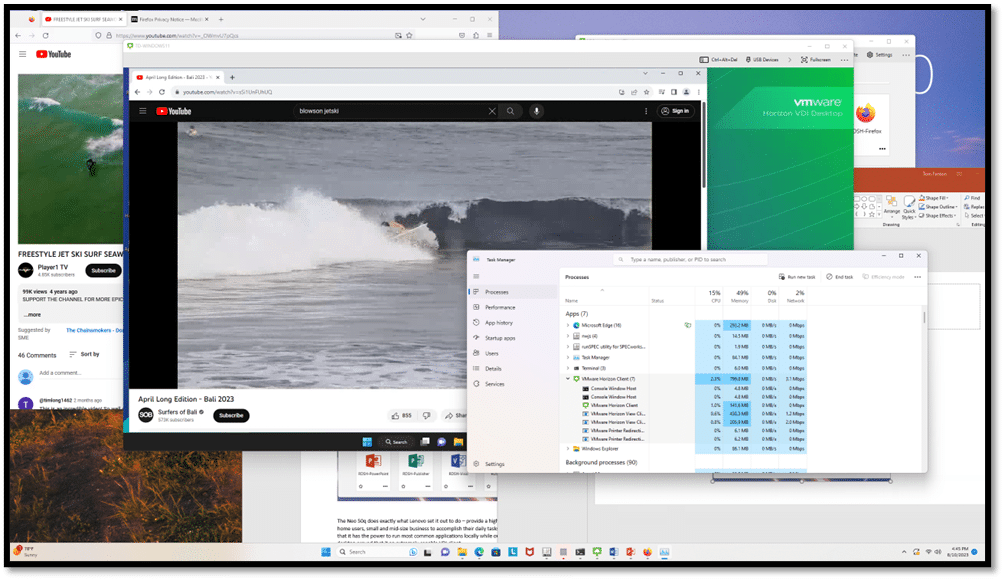Screen dimensions: 1004x580
Task: Clear YouTube search box text
Action: tap(492, 111)
